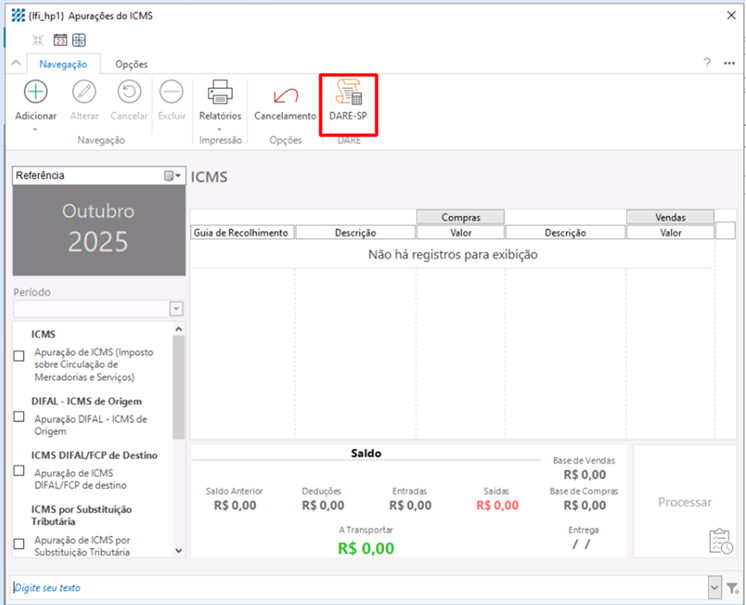Click the Compras column header

(460, 217)
